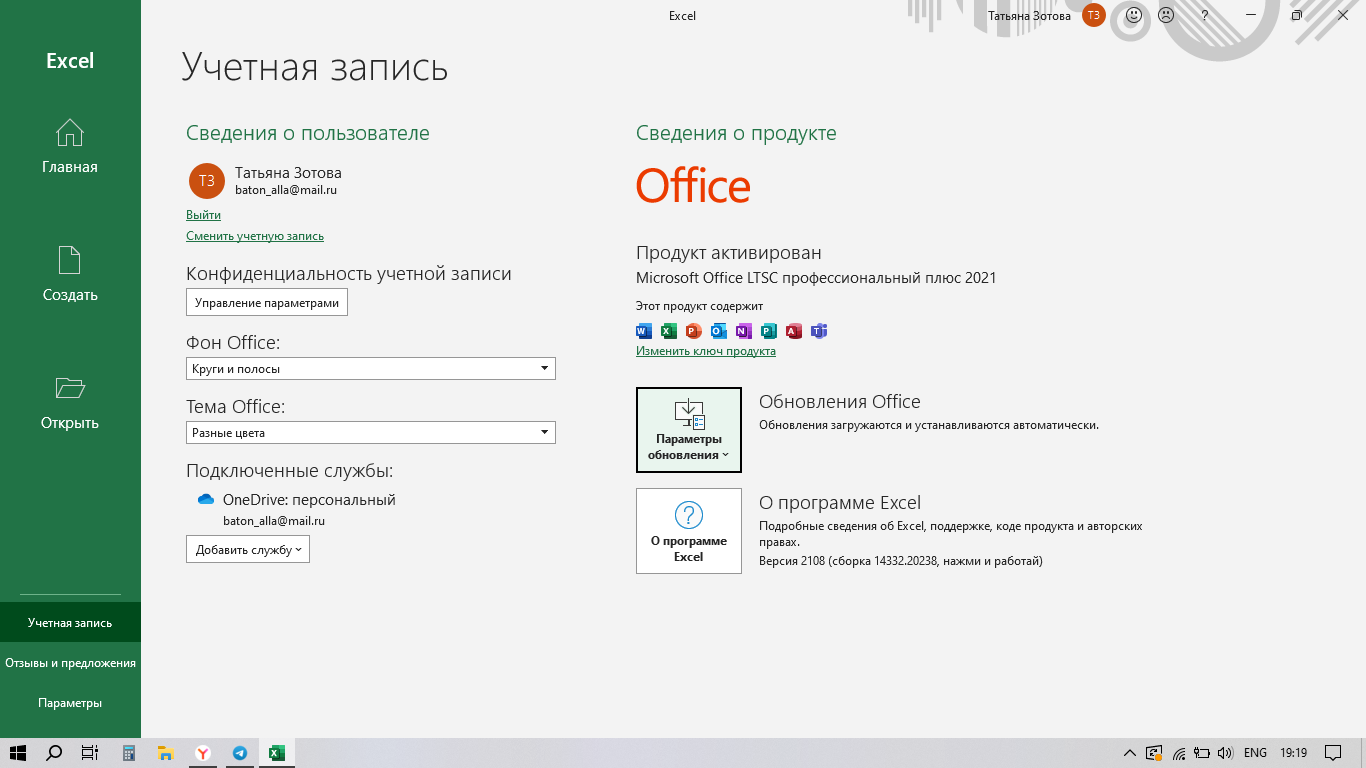The image size is (1366, 768).
Task: Click the ТЗ avatar beside user details
Action: pos(207,181)
